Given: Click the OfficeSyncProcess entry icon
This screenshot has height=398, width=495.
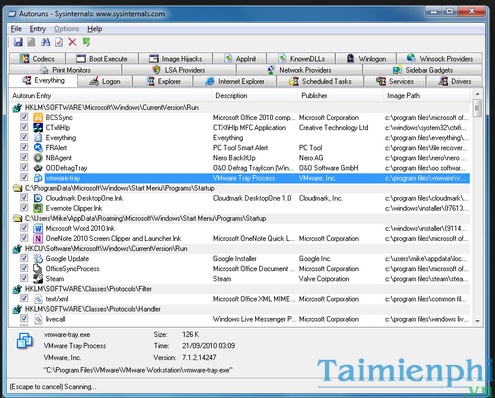Looking at the screenshot, I should pyautogui.click(x=38, y=269).
